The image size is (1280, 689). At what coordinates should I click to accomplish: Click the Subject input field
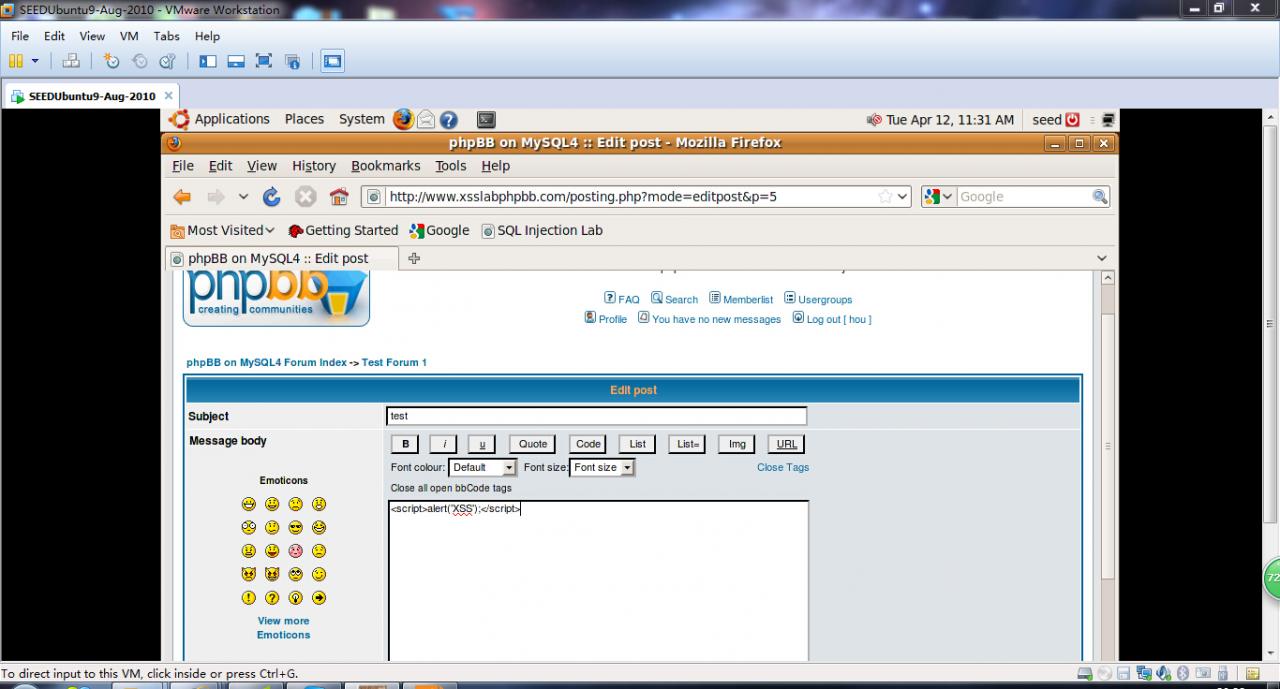click(597, 416)
